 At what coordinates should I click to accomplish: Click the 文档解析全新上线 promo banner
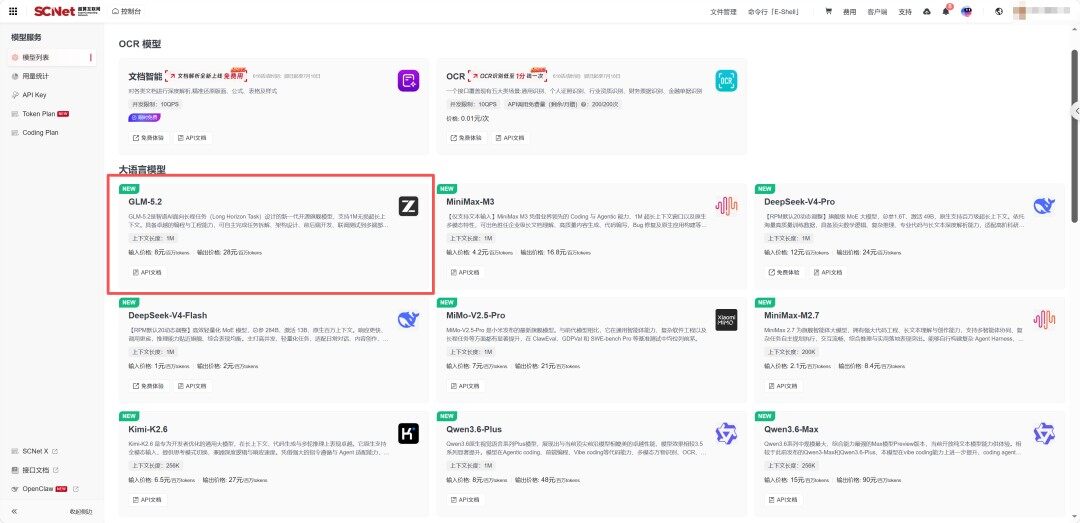(206, 75)
